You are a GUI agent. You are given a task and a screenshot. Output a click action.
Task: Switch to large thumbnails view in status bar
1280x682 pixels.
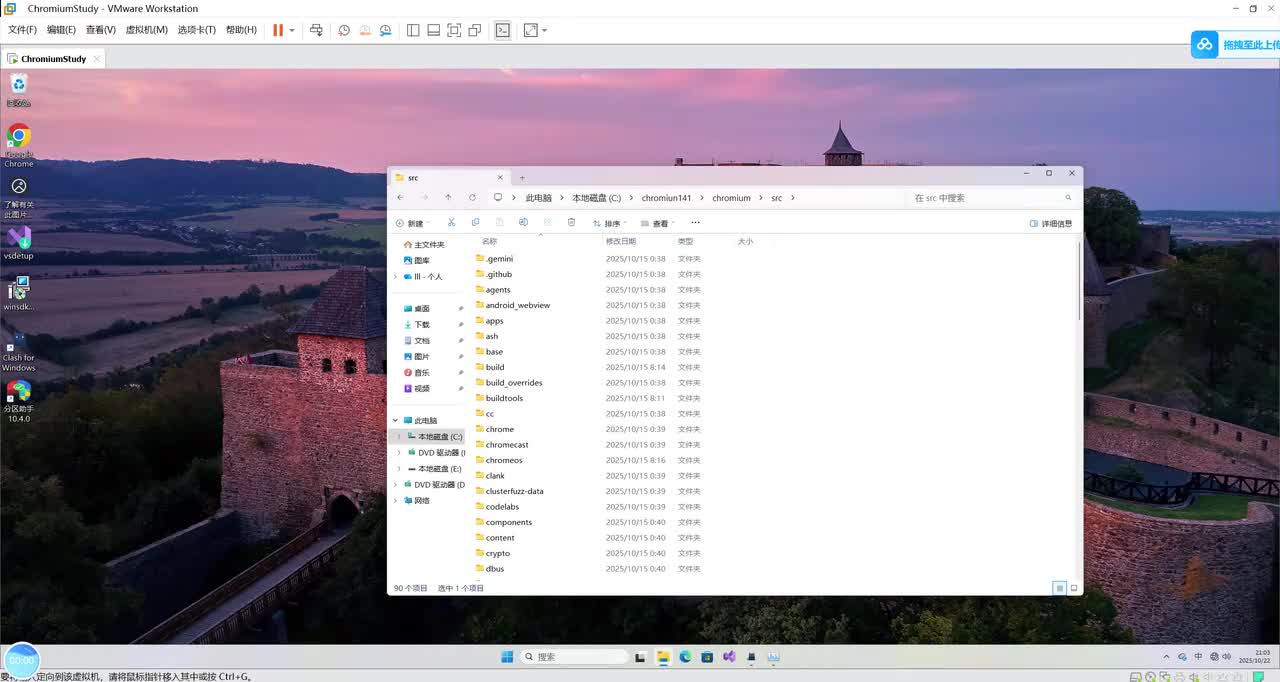(1074, 588)
